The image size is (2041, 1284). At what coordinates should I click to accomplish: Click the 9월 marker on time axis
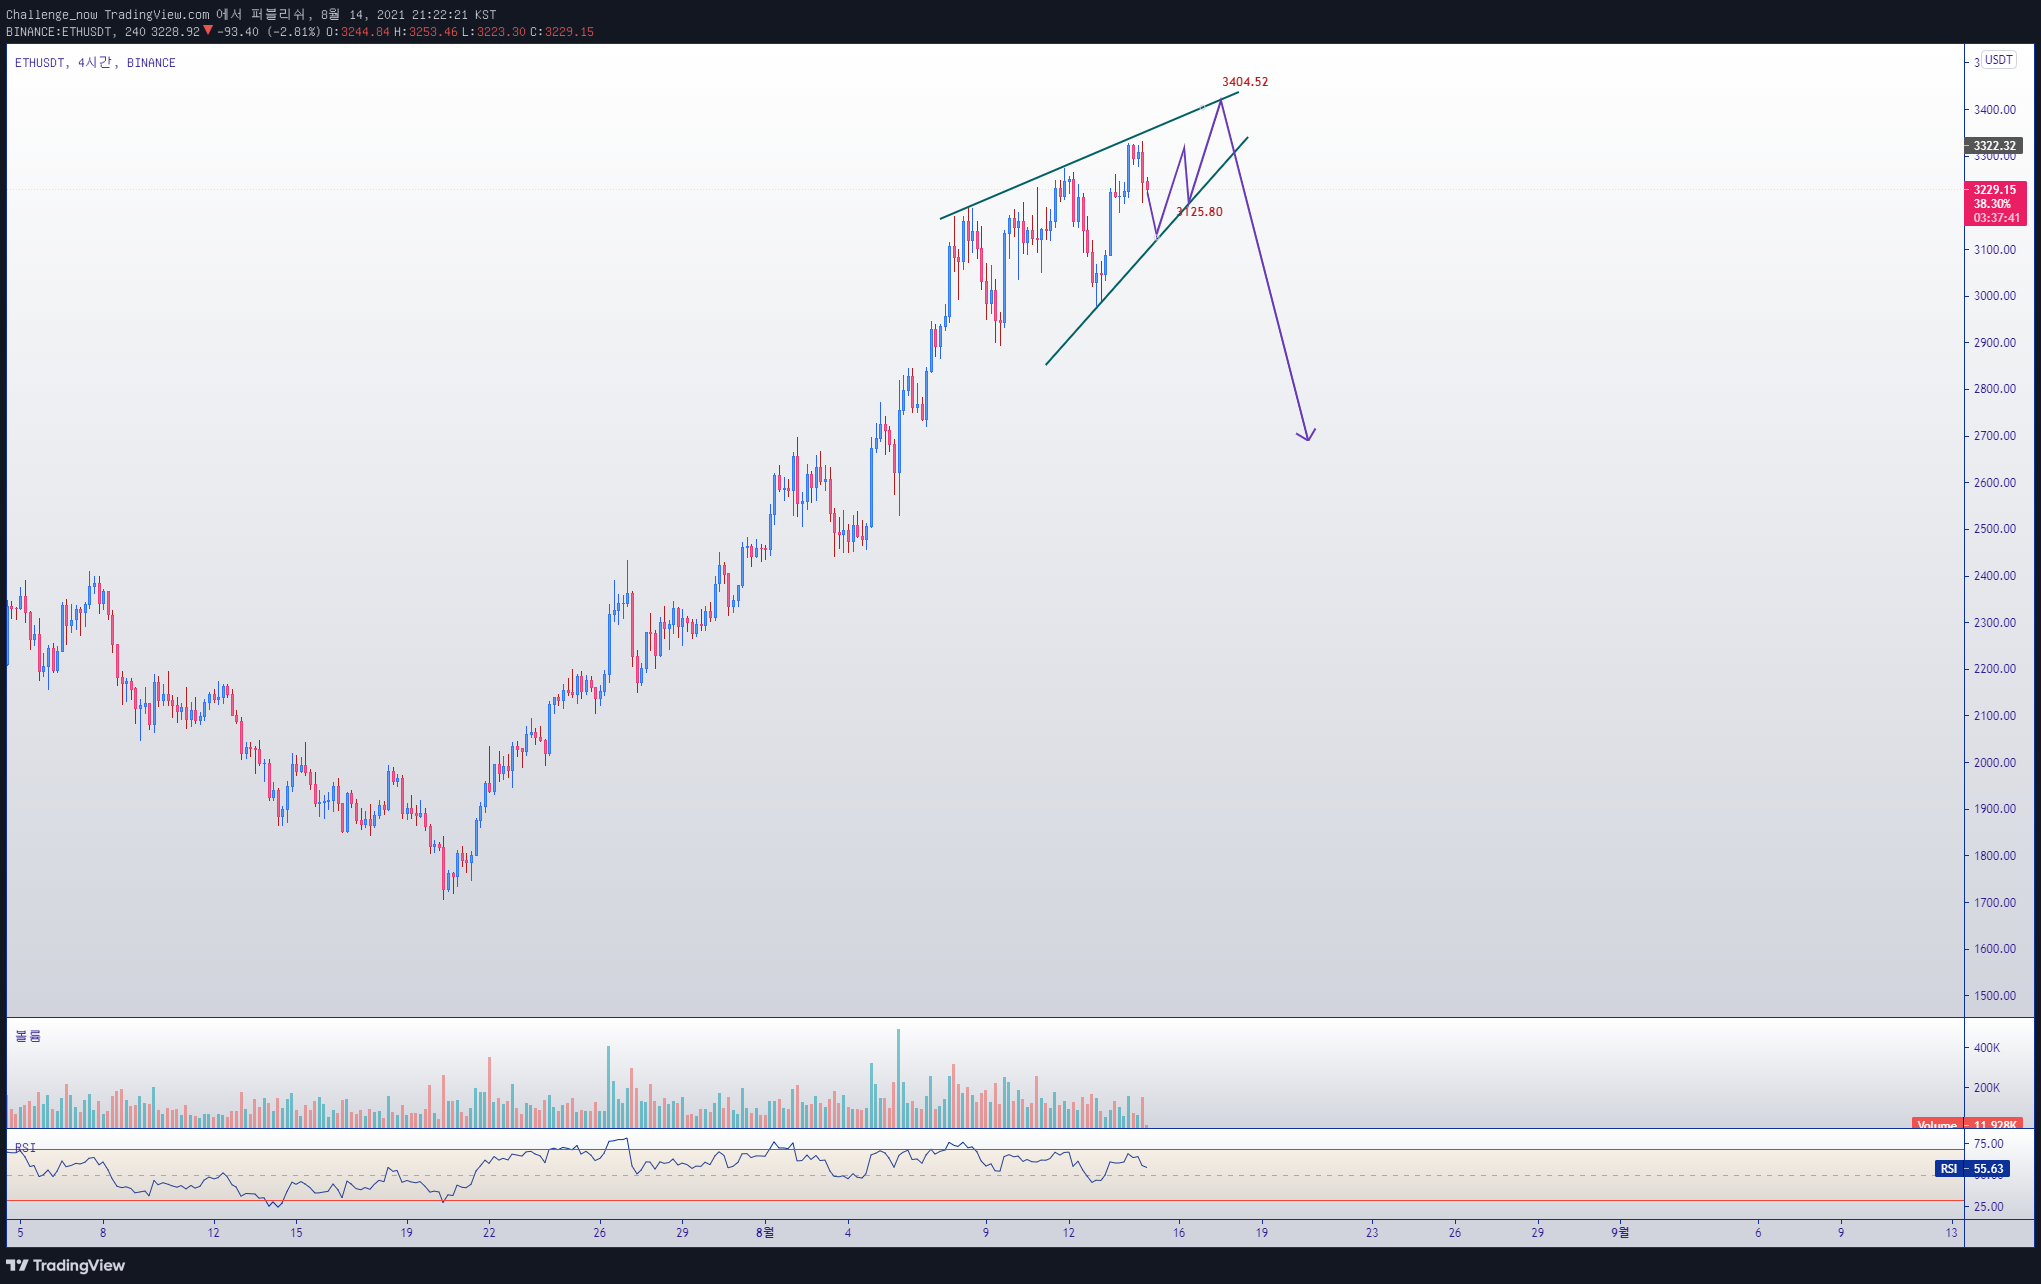click(1619, 1232)
